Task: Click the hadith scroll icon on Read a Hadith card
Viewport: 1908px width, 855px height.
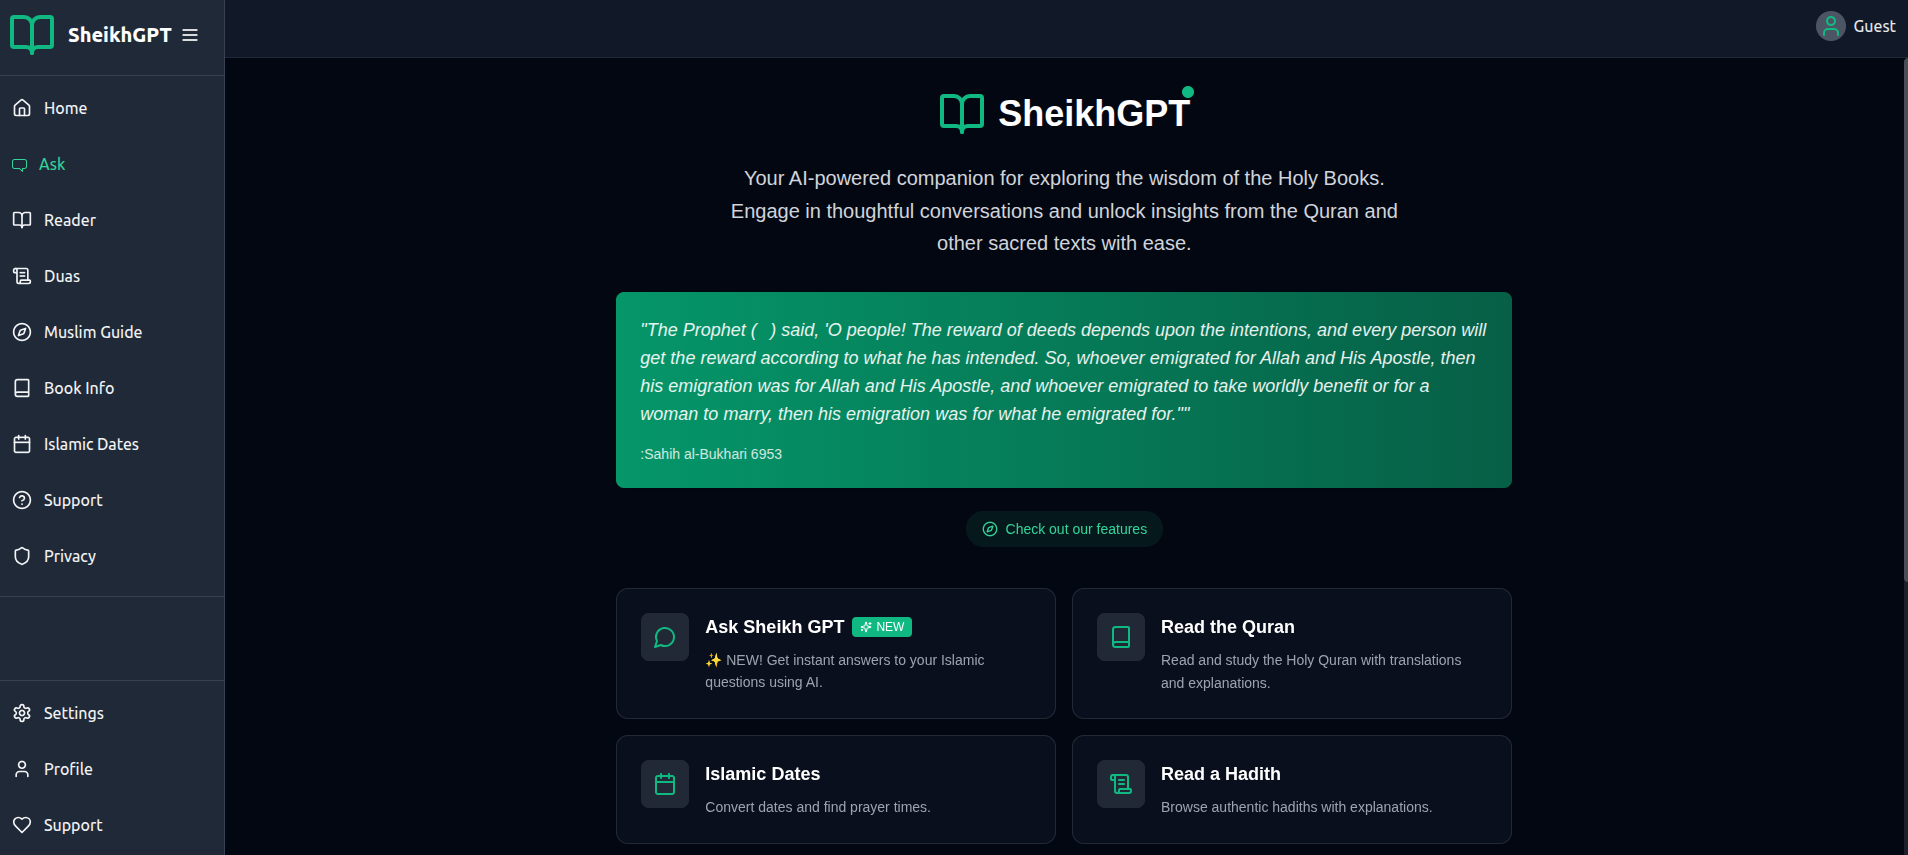Action: click(1119, 784)
